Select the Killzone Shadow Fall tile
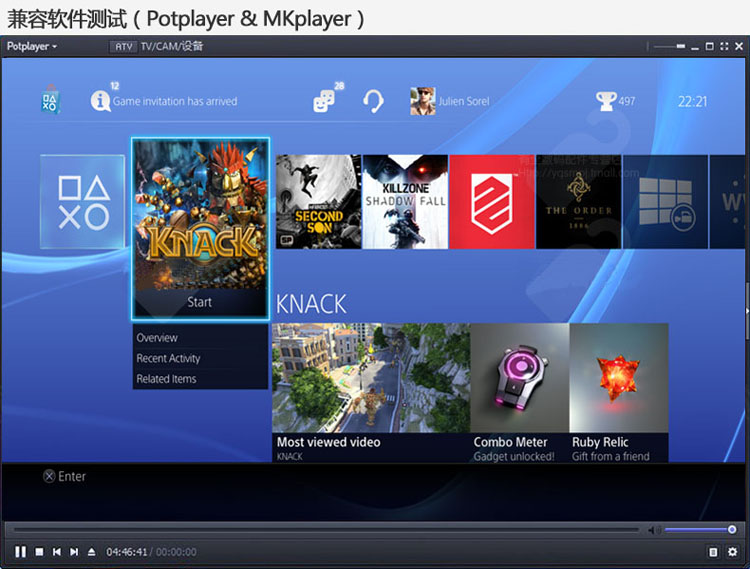 405,201
